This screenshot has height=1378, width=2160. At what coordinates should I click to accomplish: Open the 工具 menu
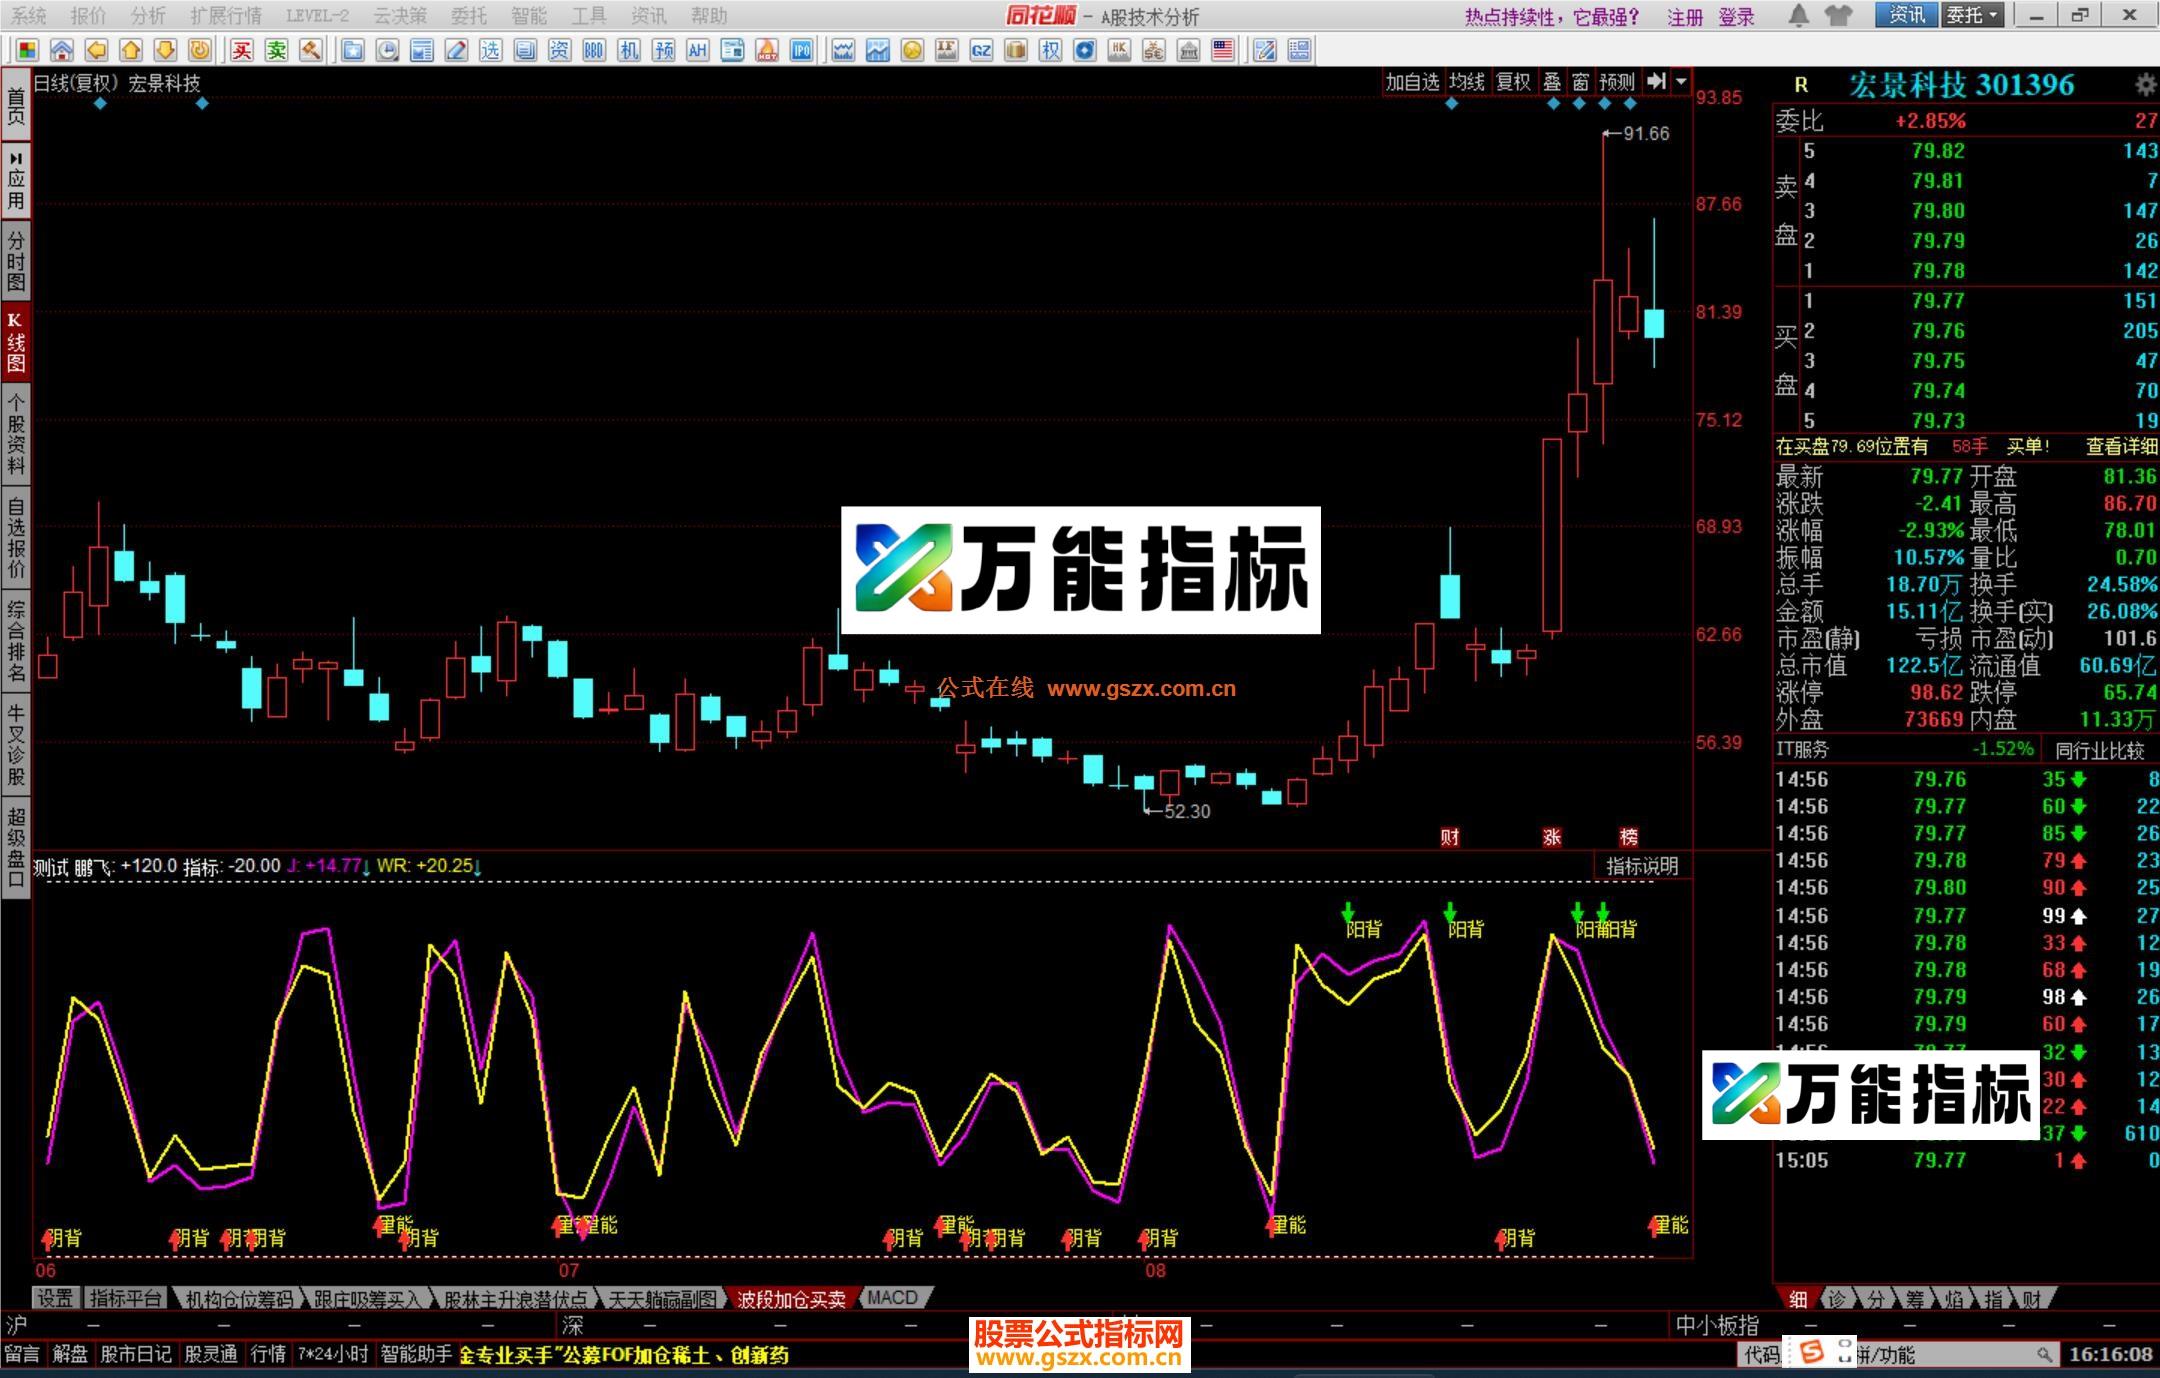pyautogui.click(x=590, y=16)
